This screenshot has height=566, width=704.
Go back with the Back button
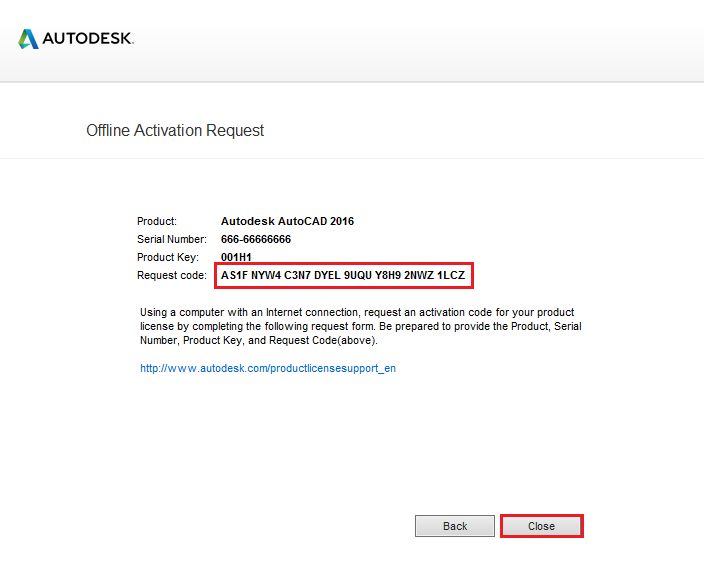click(x=455, y=526)
